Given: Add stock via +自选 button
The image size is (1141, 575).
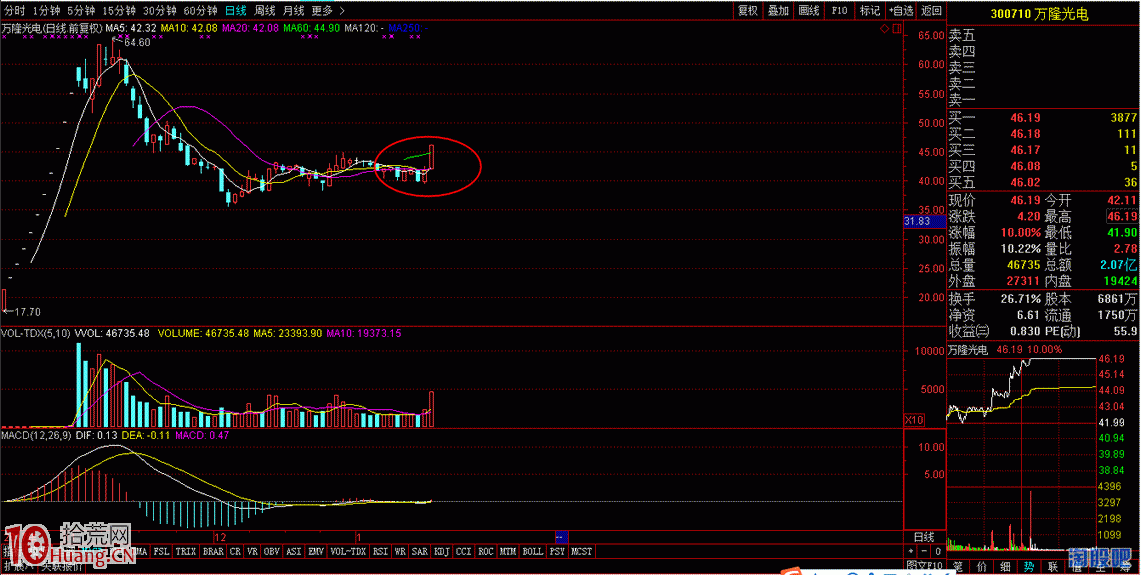Looking at the screenshot, I should [x=900, y=10].
